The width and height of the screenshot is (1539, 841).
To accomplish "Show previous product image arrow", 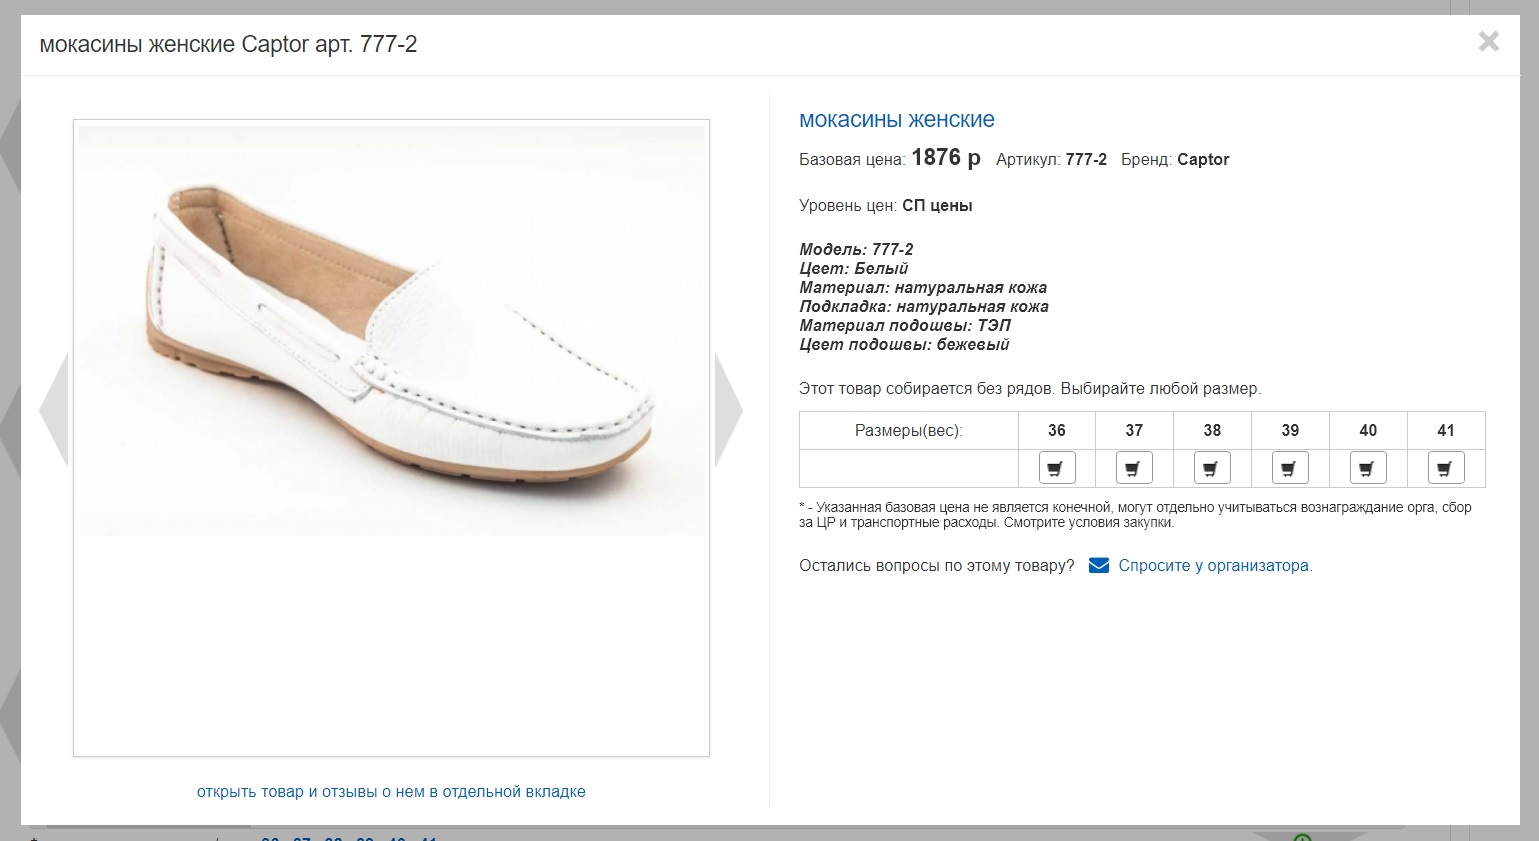I will pyautogui.click(x=54, y=409).
